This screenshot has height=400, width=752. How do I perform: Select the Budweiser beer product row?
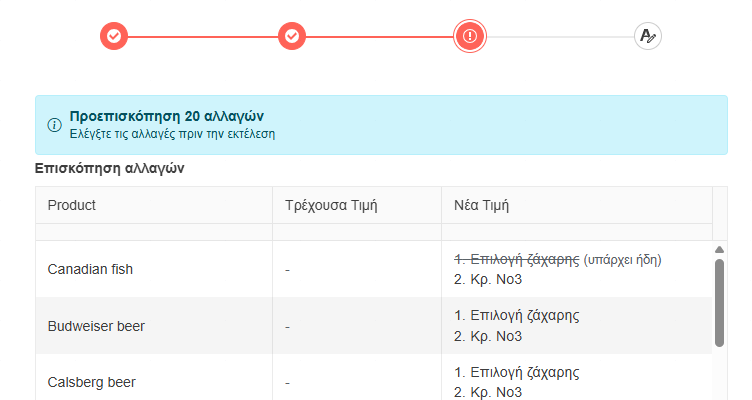[x=97, y=326]
